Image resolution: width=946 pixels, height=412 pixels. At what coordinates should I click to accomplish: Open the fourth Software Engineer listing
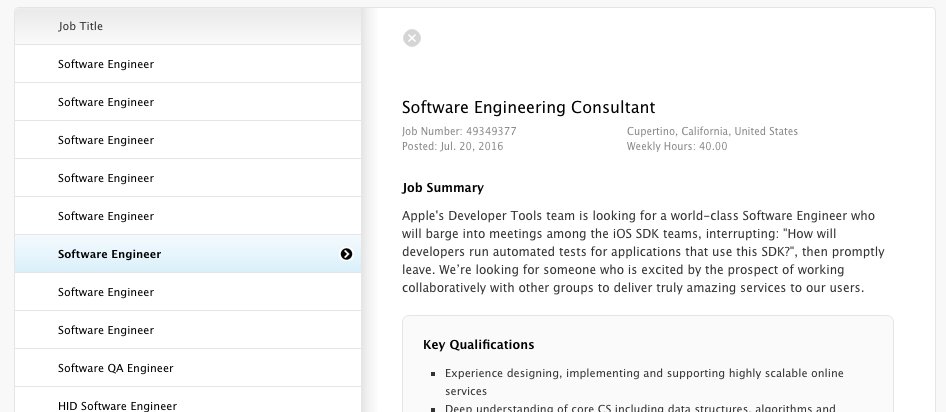[x=106, y=178]
